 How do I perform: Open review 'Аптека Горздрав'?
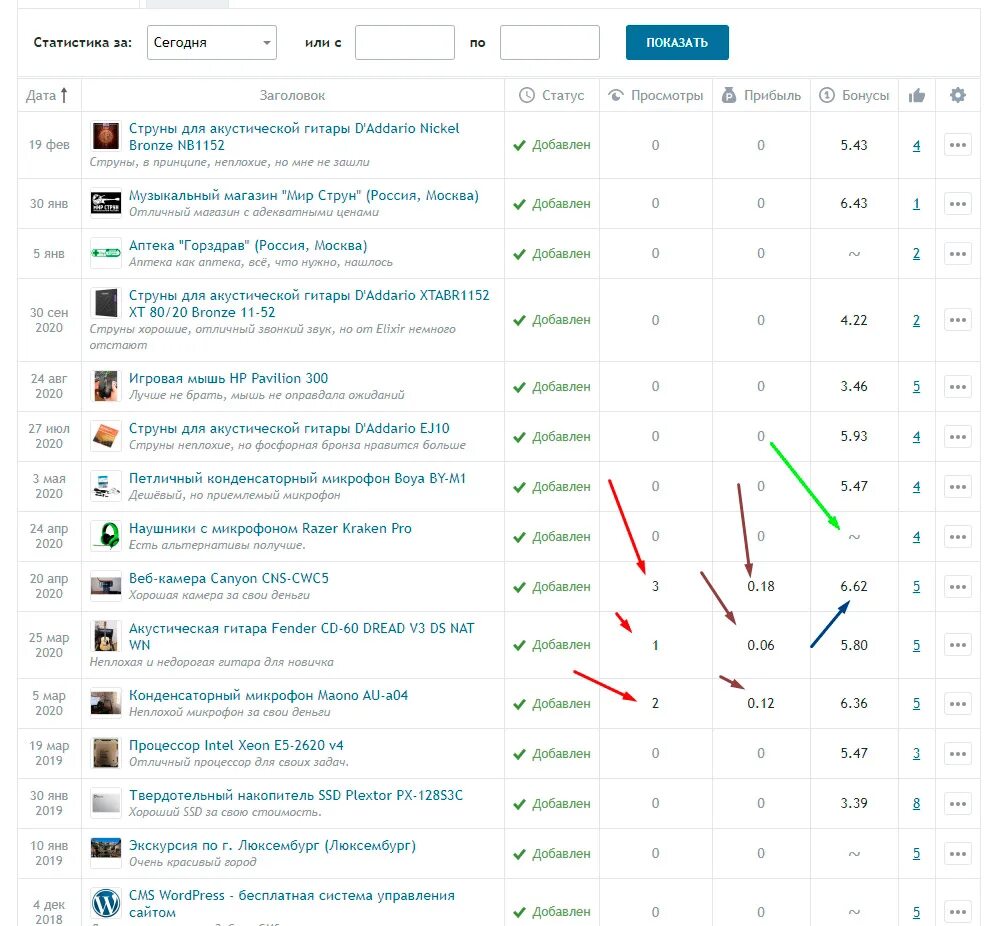(248, 245)
